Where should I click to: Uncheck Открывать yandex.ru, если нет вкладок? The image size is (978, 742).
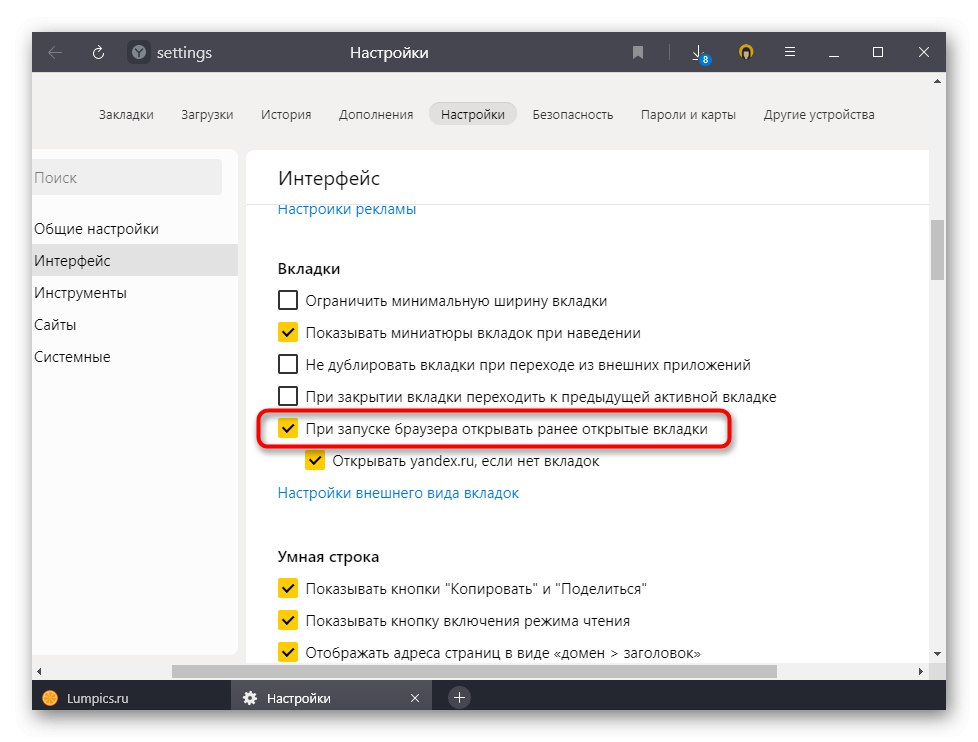(316, 460)
